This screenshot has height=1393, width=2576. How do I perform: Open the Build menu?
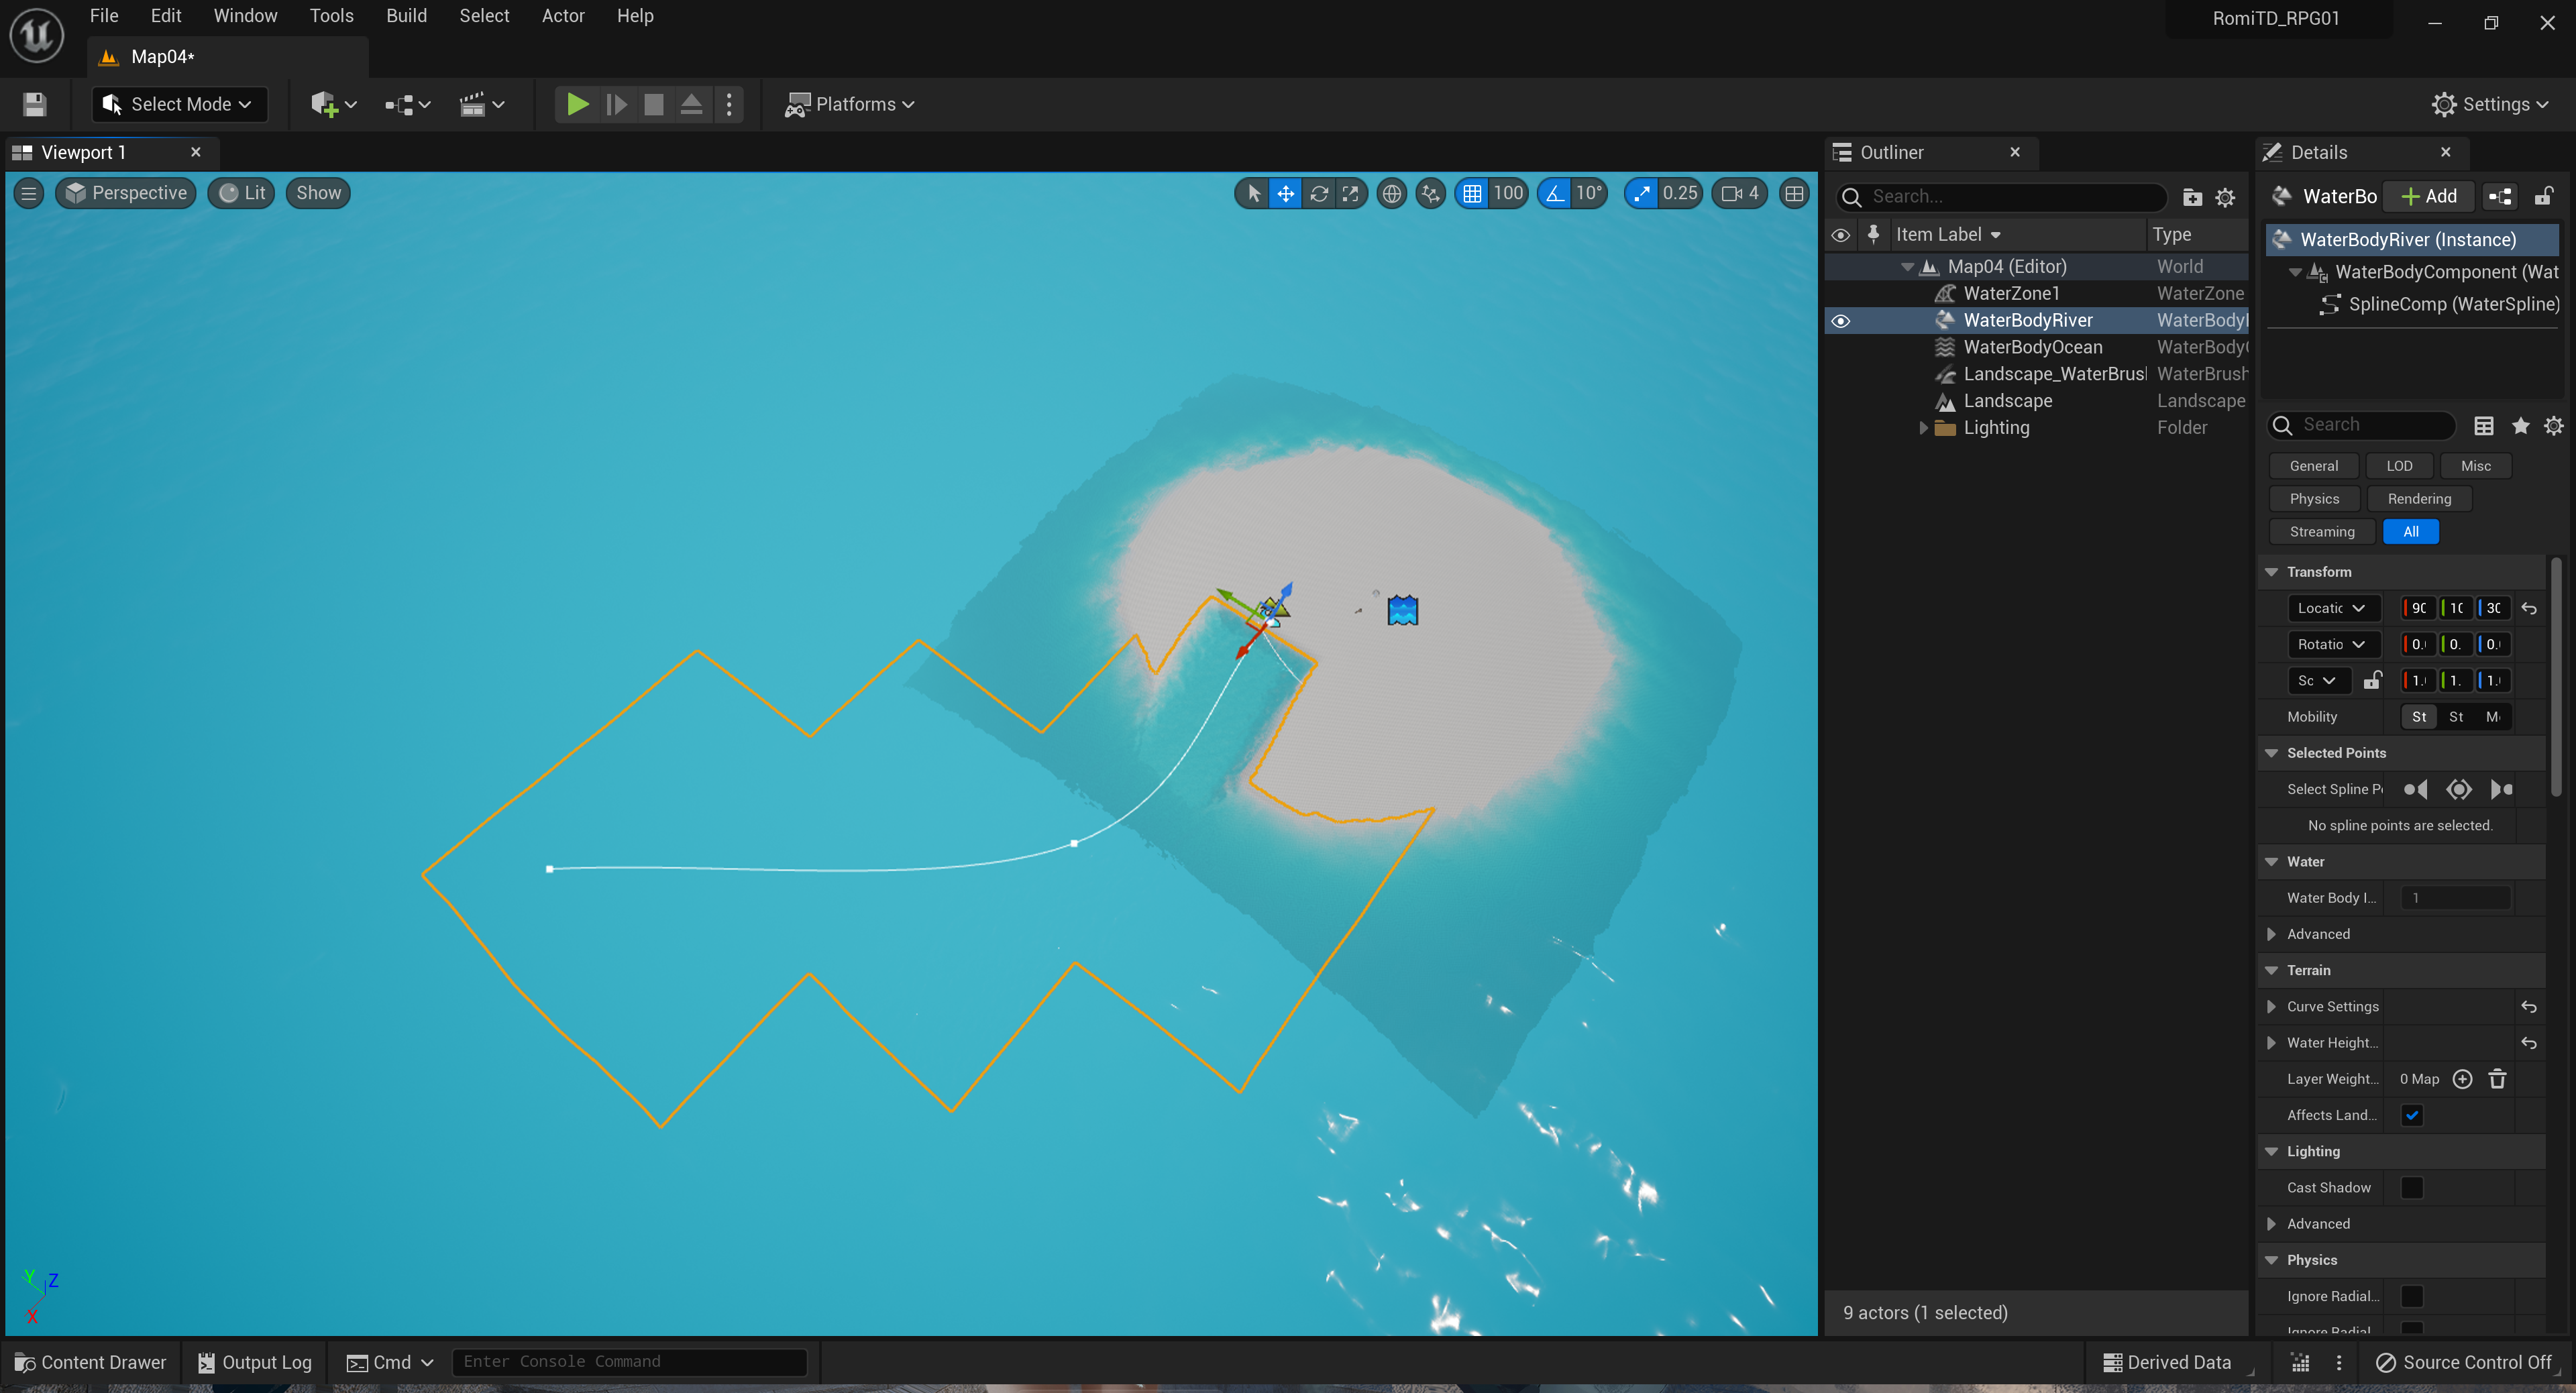coord(406,16)
